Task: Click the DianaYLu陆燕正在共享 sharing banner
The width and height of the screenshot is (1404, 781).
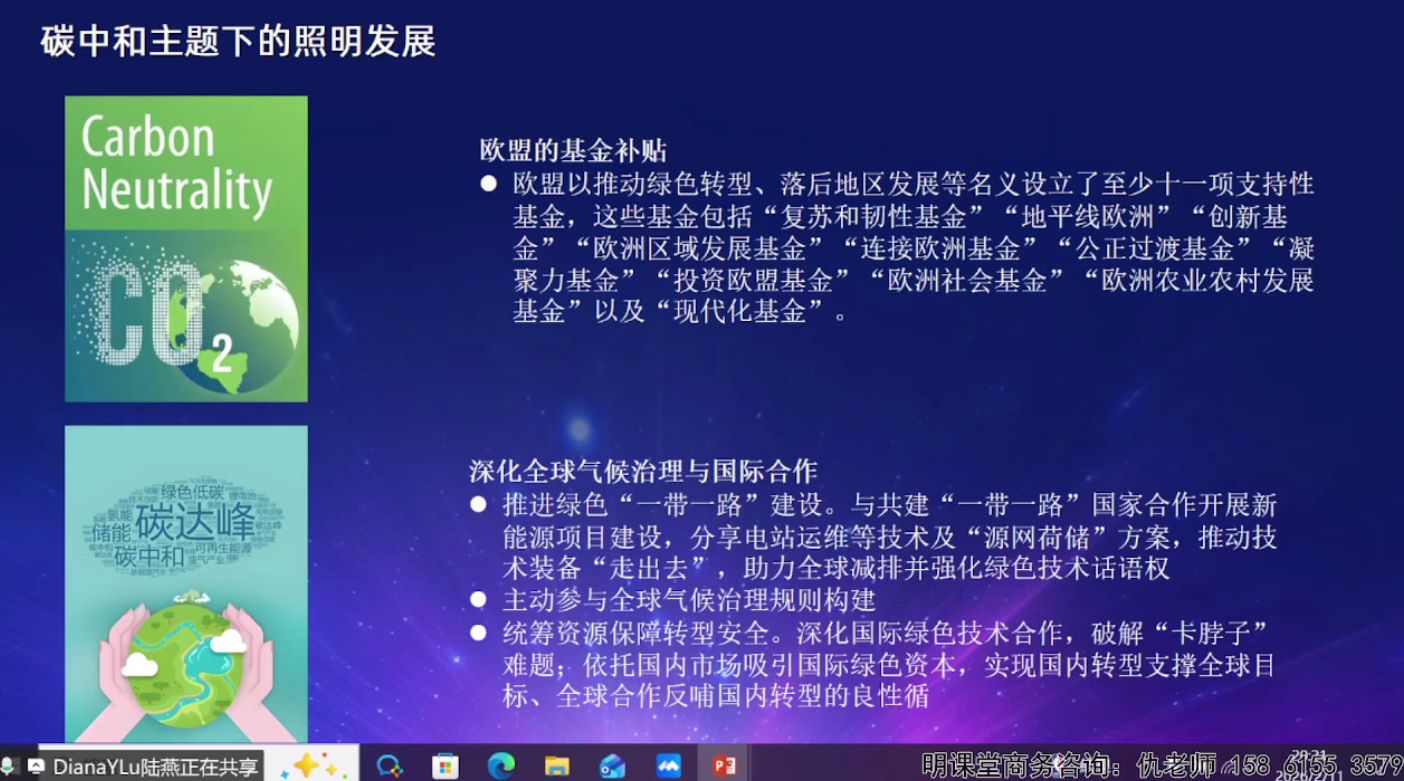Action: [157, 765]
